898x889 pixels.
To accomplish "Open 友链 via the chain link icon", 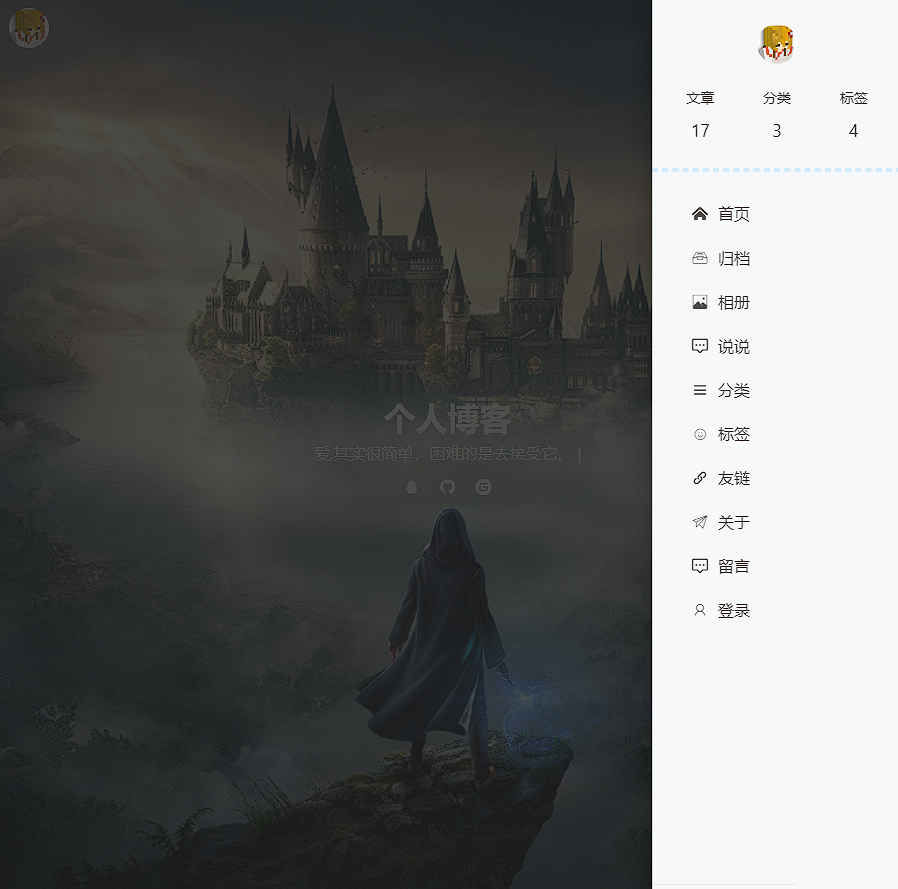I will [x=700, y=478].
